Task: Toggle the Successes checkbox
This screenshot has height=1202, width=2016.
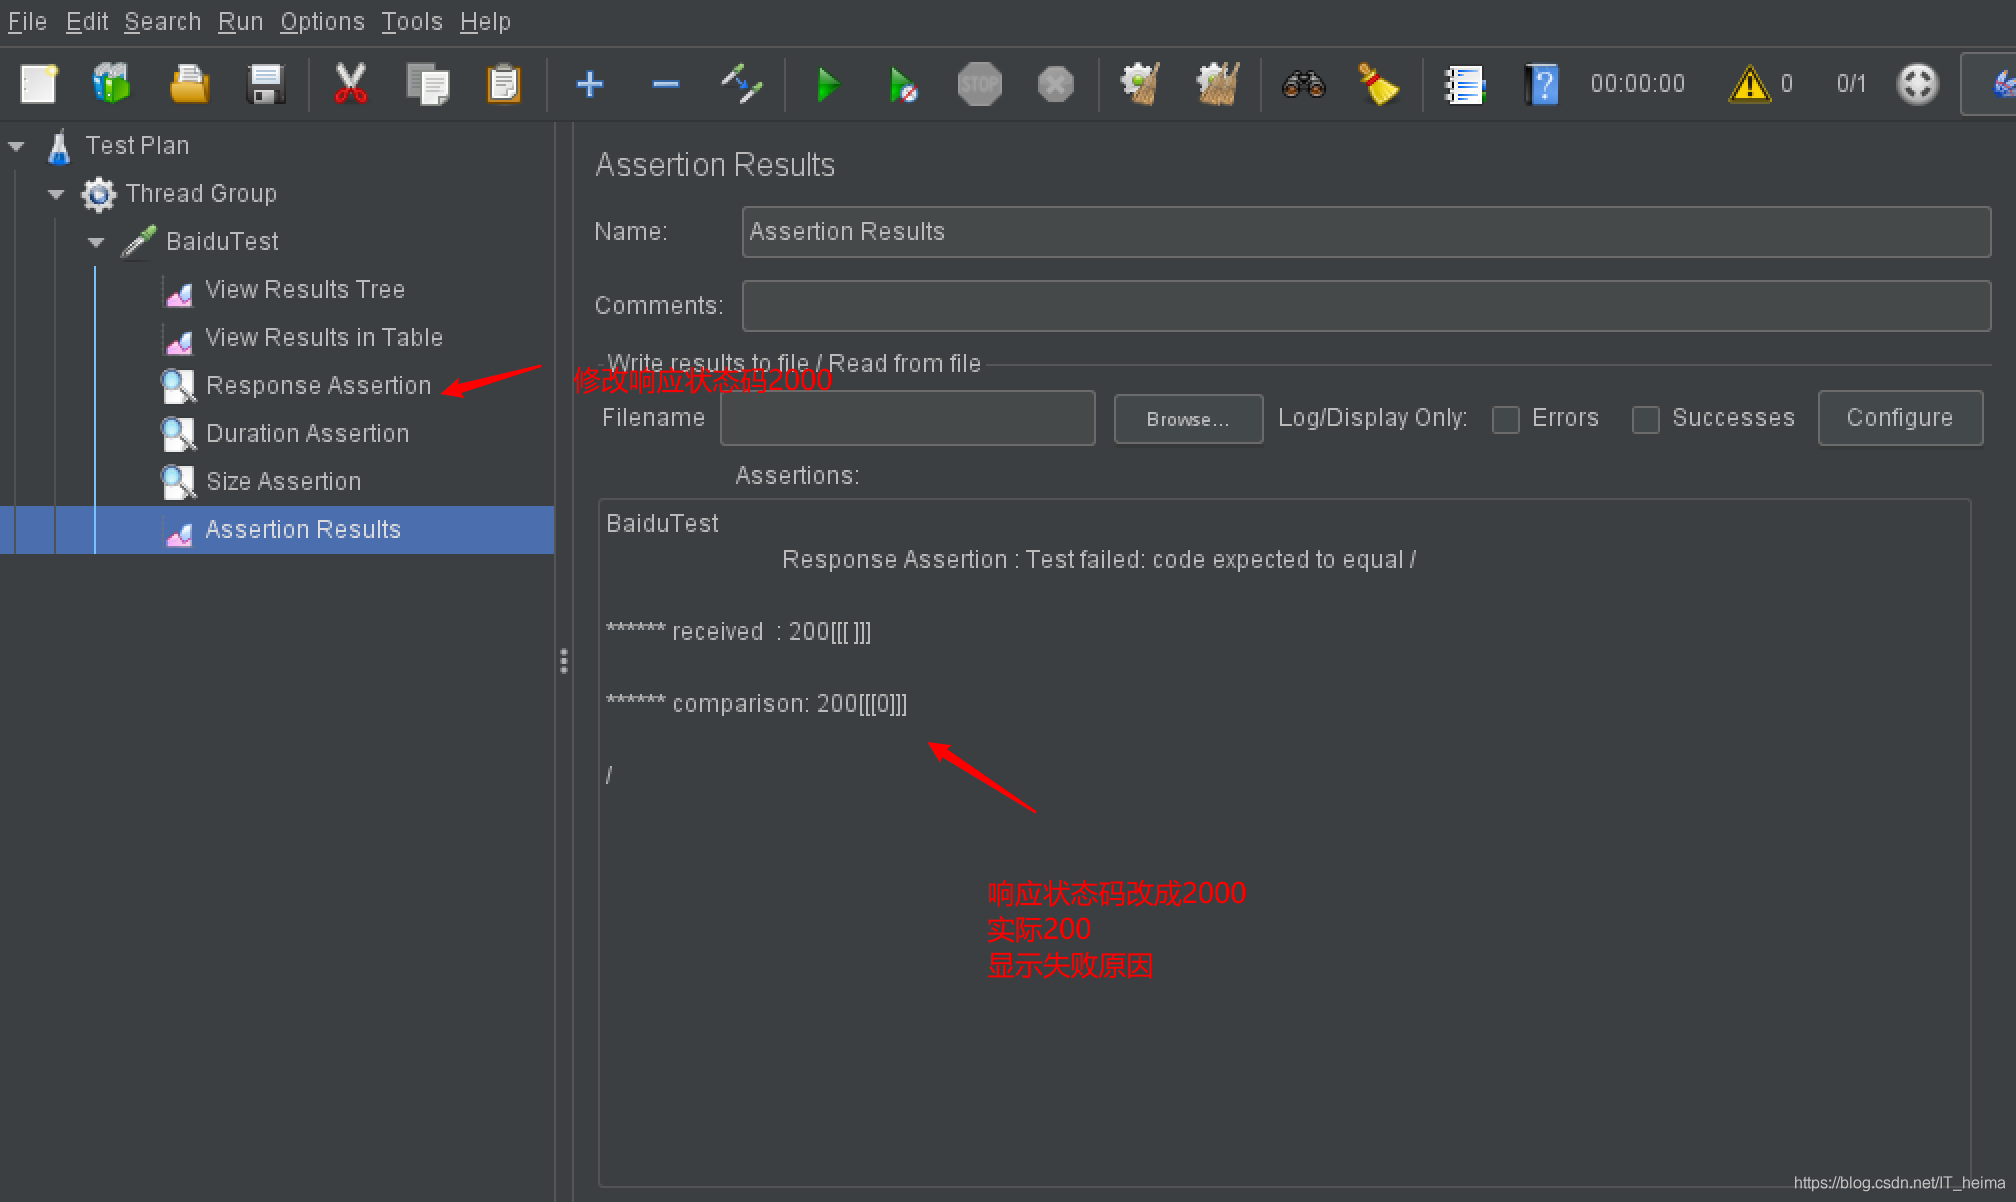Action: coord(1645,419)
